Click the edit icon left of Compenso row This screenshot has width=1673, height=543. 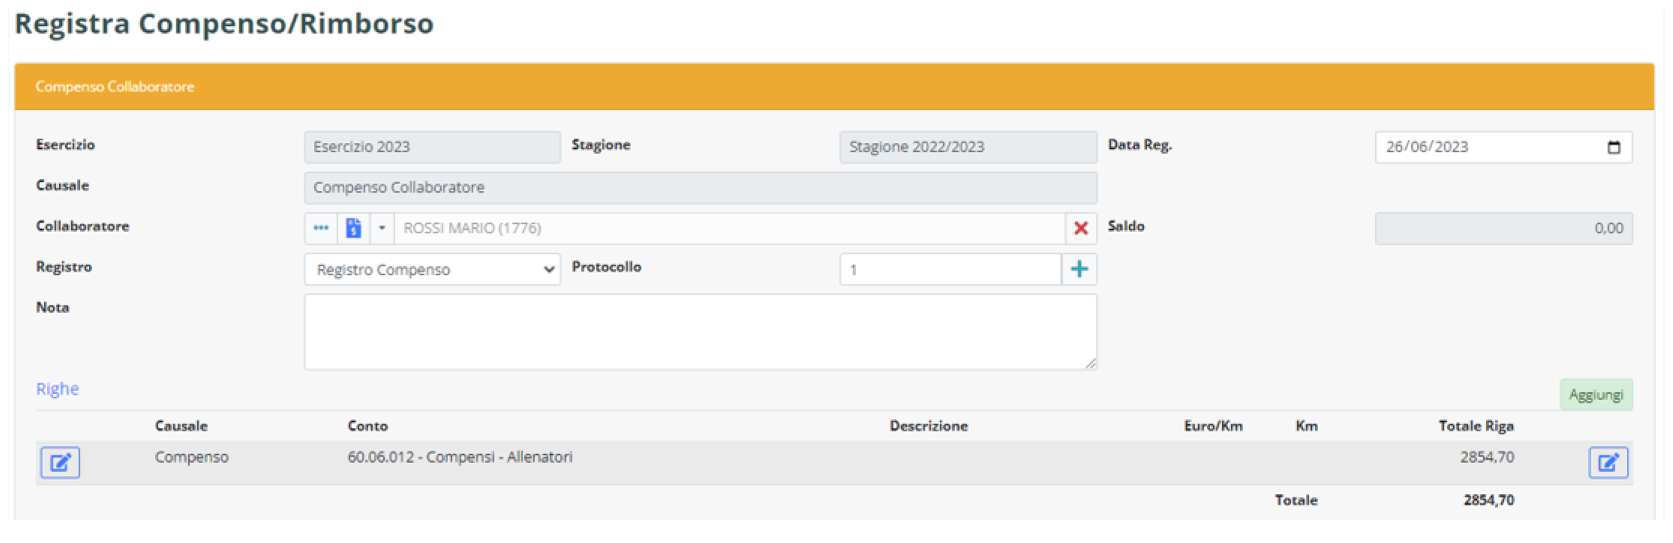pyautogui.click(x=60, y=462)
